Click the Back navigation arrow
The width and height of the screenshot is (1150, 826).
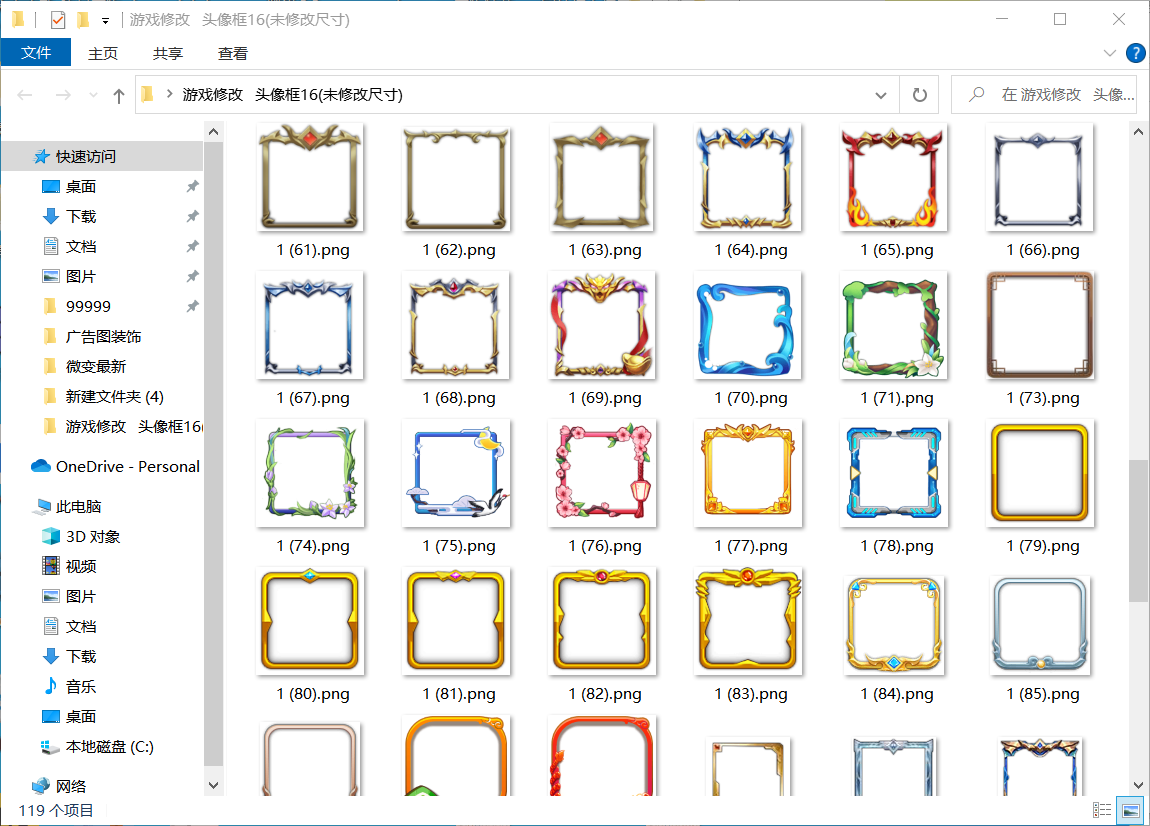click(x=26, y=95)
